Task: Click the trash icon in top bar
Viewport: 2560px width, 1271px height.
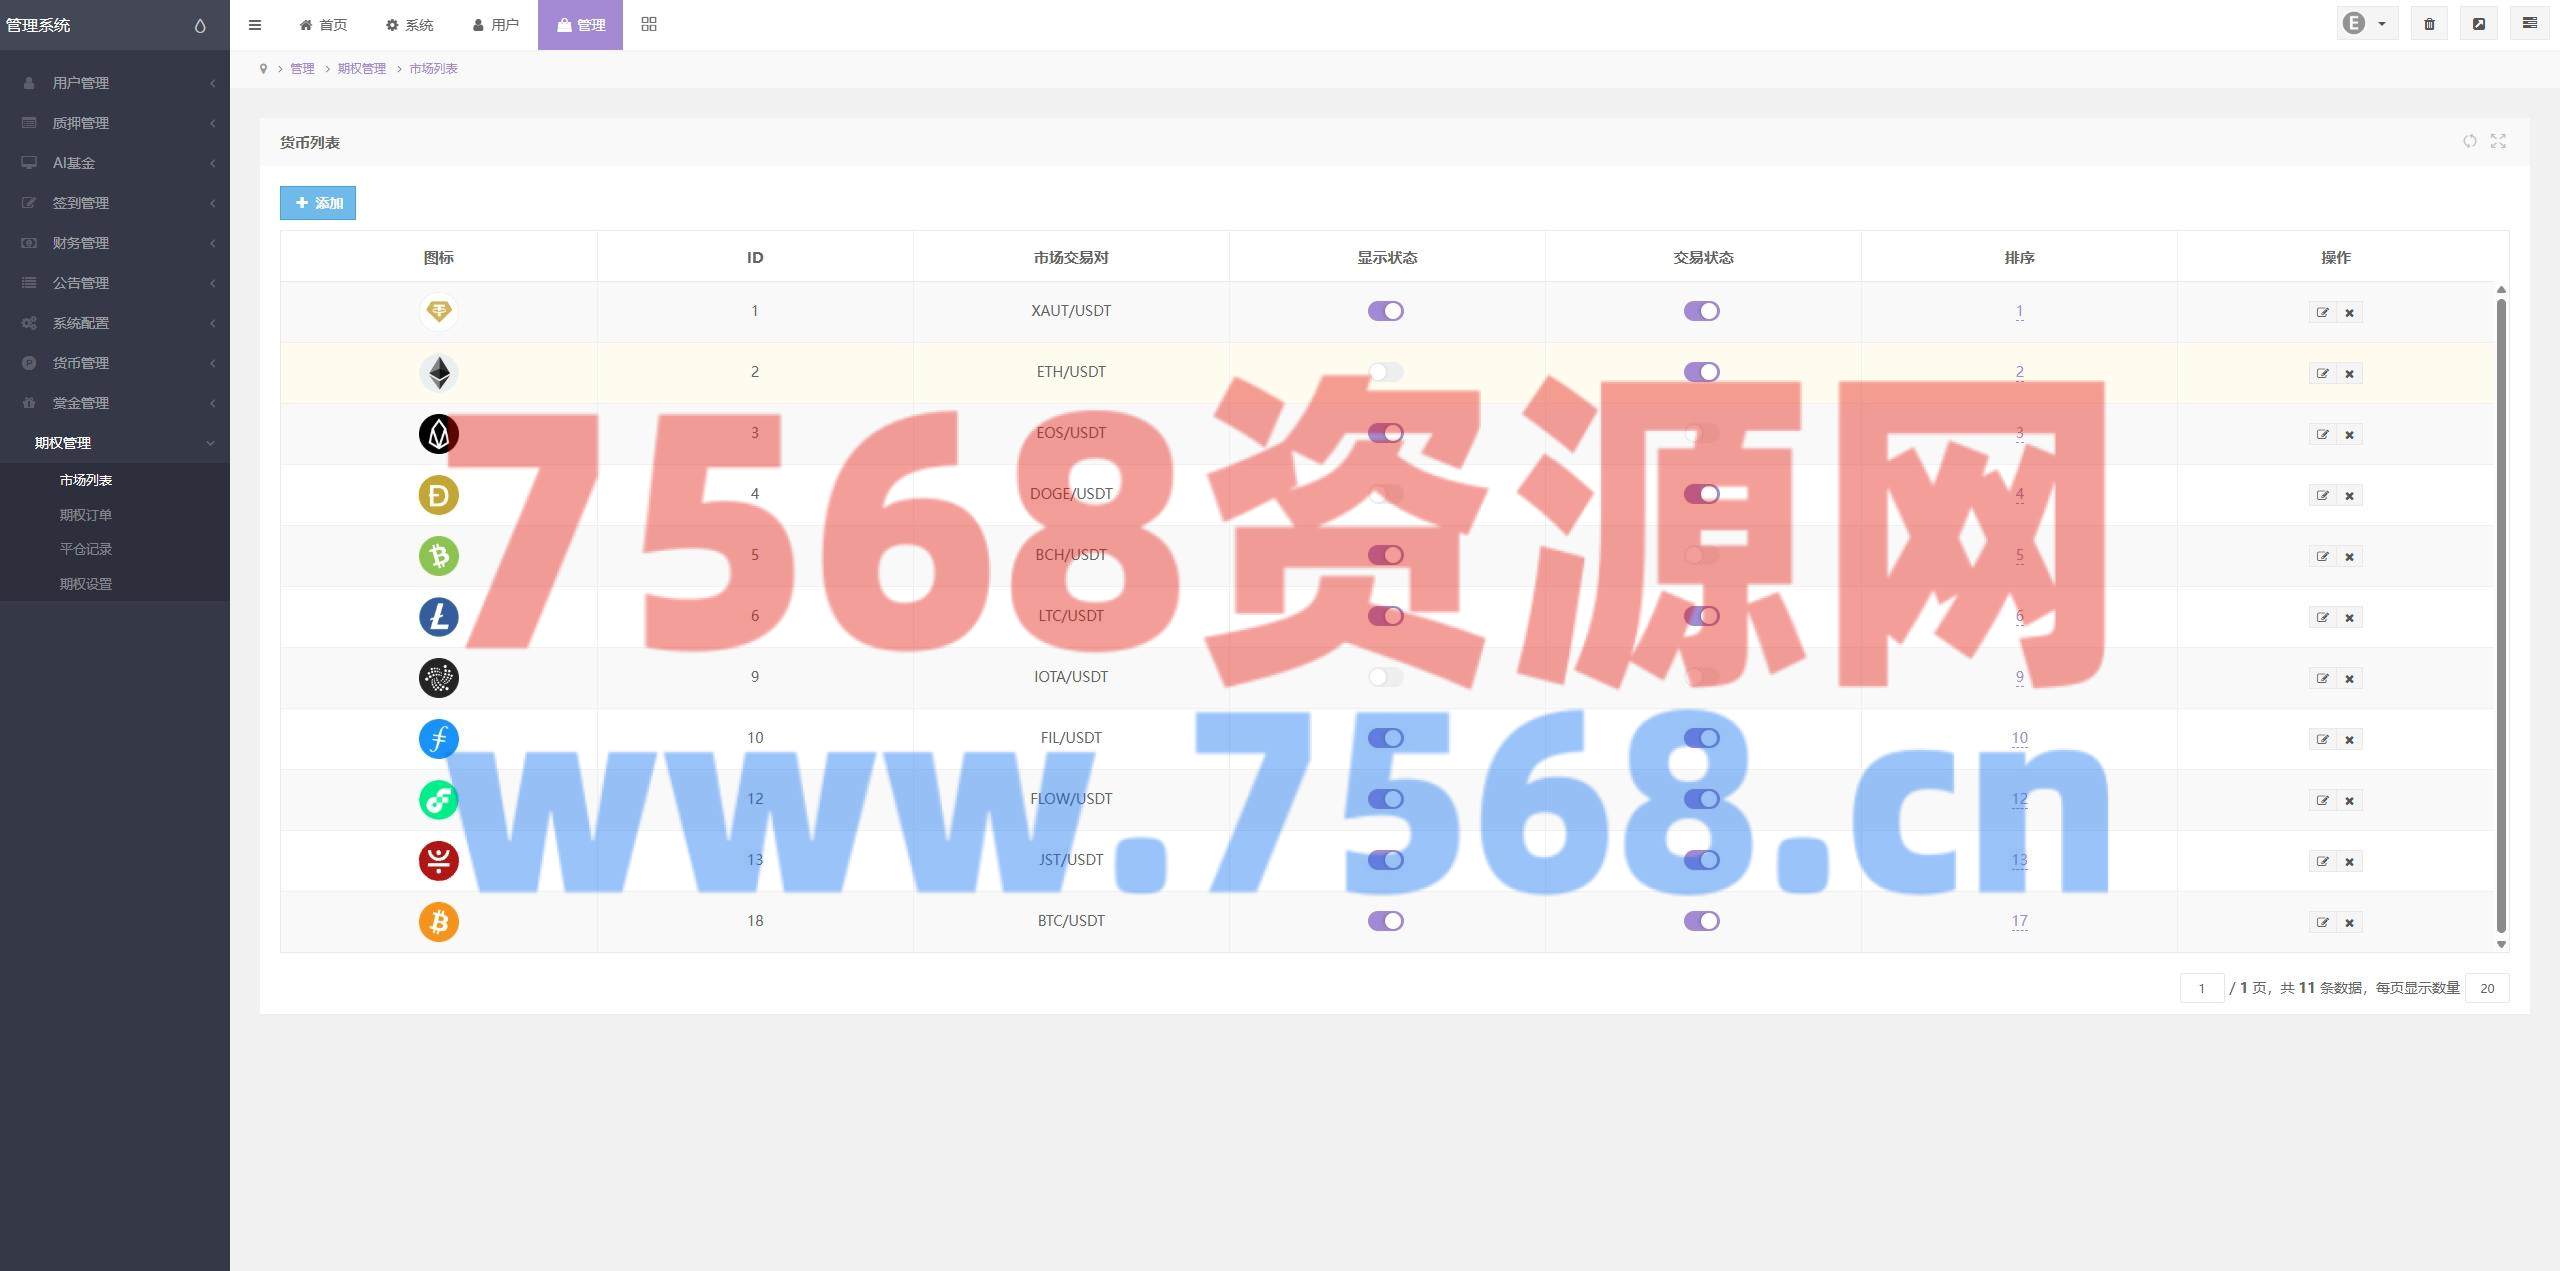Action: [x=2429, y=24]
